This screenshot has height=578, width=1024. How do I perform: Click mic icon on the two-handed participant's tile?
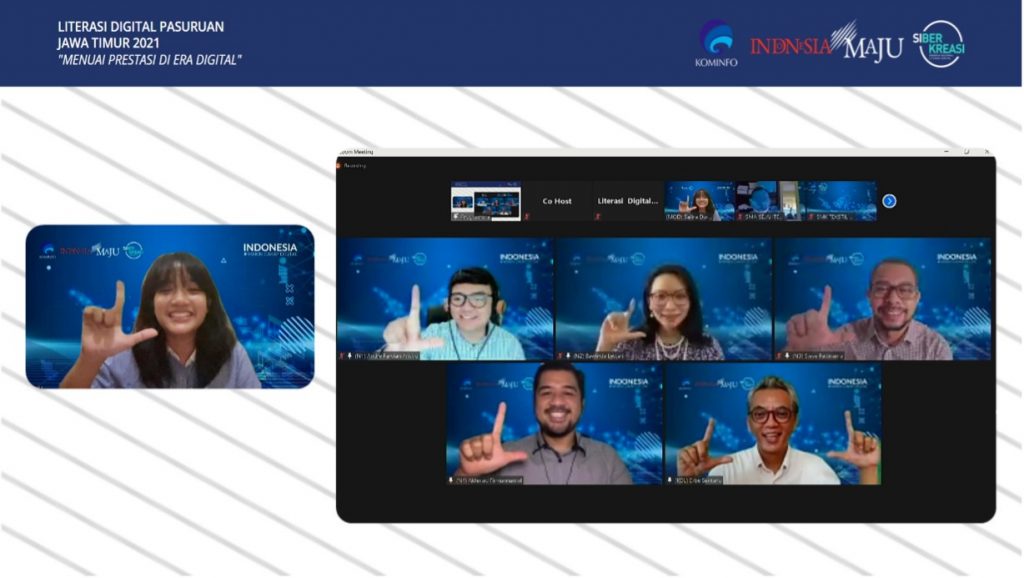[670, 480]
